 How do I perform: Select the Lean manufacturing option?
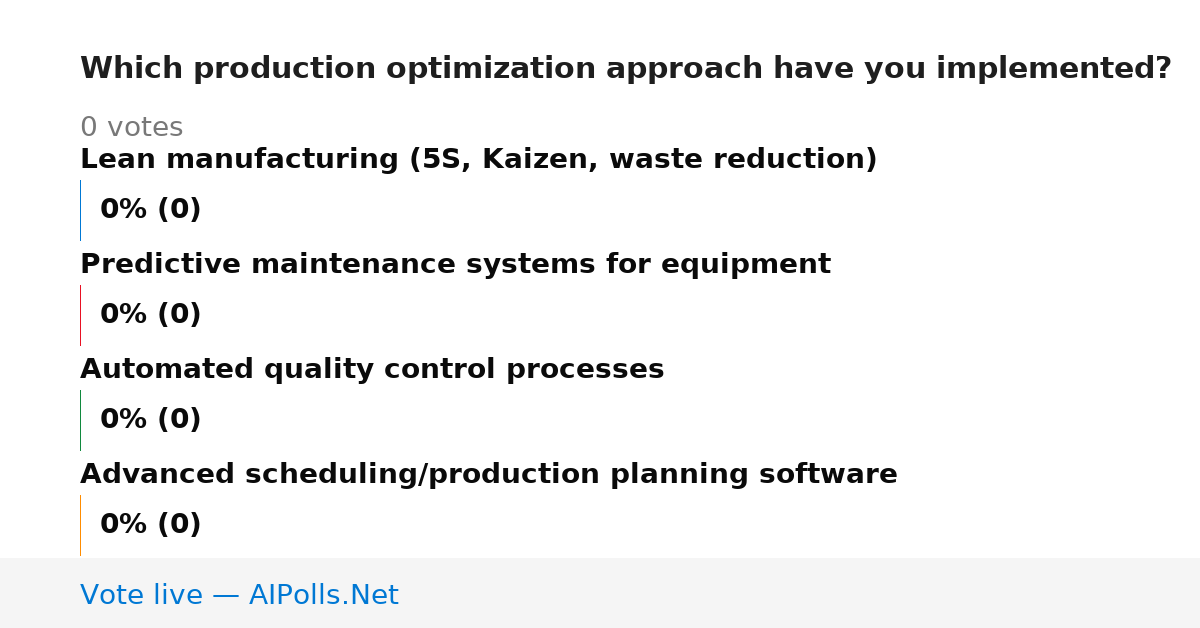[x=478, y=160]
